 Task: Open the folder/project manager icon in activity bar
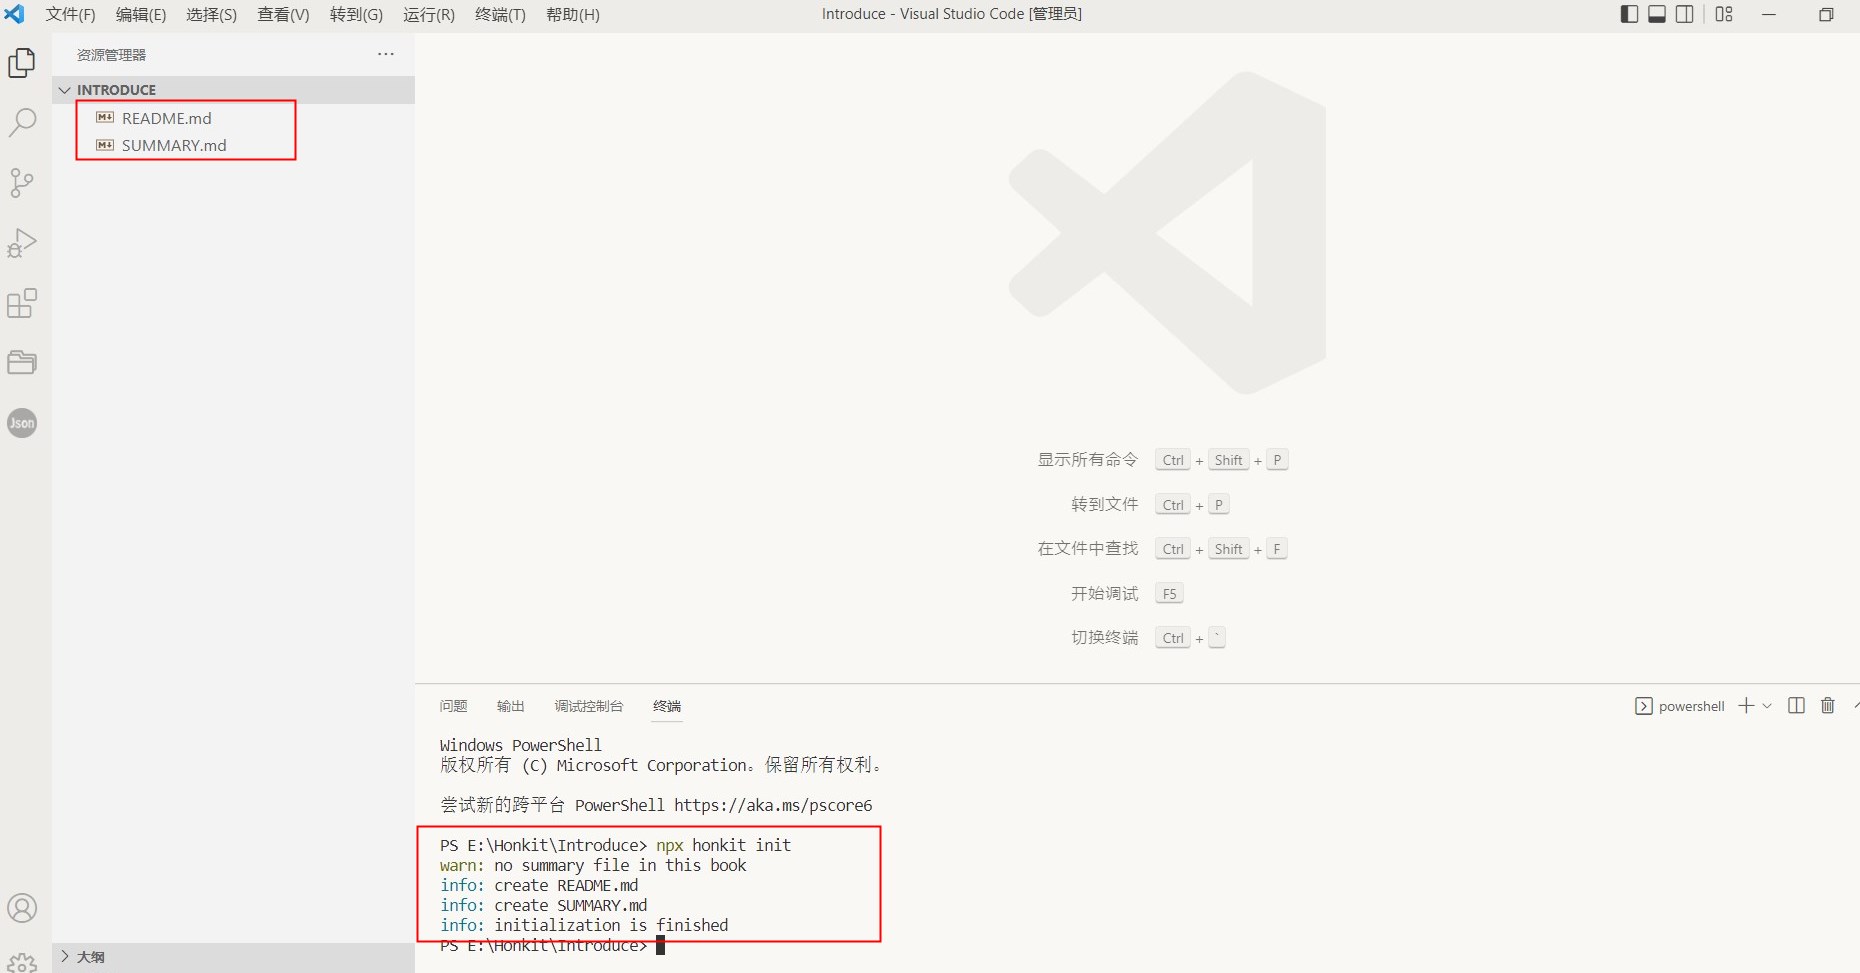(x=22, y=362)
